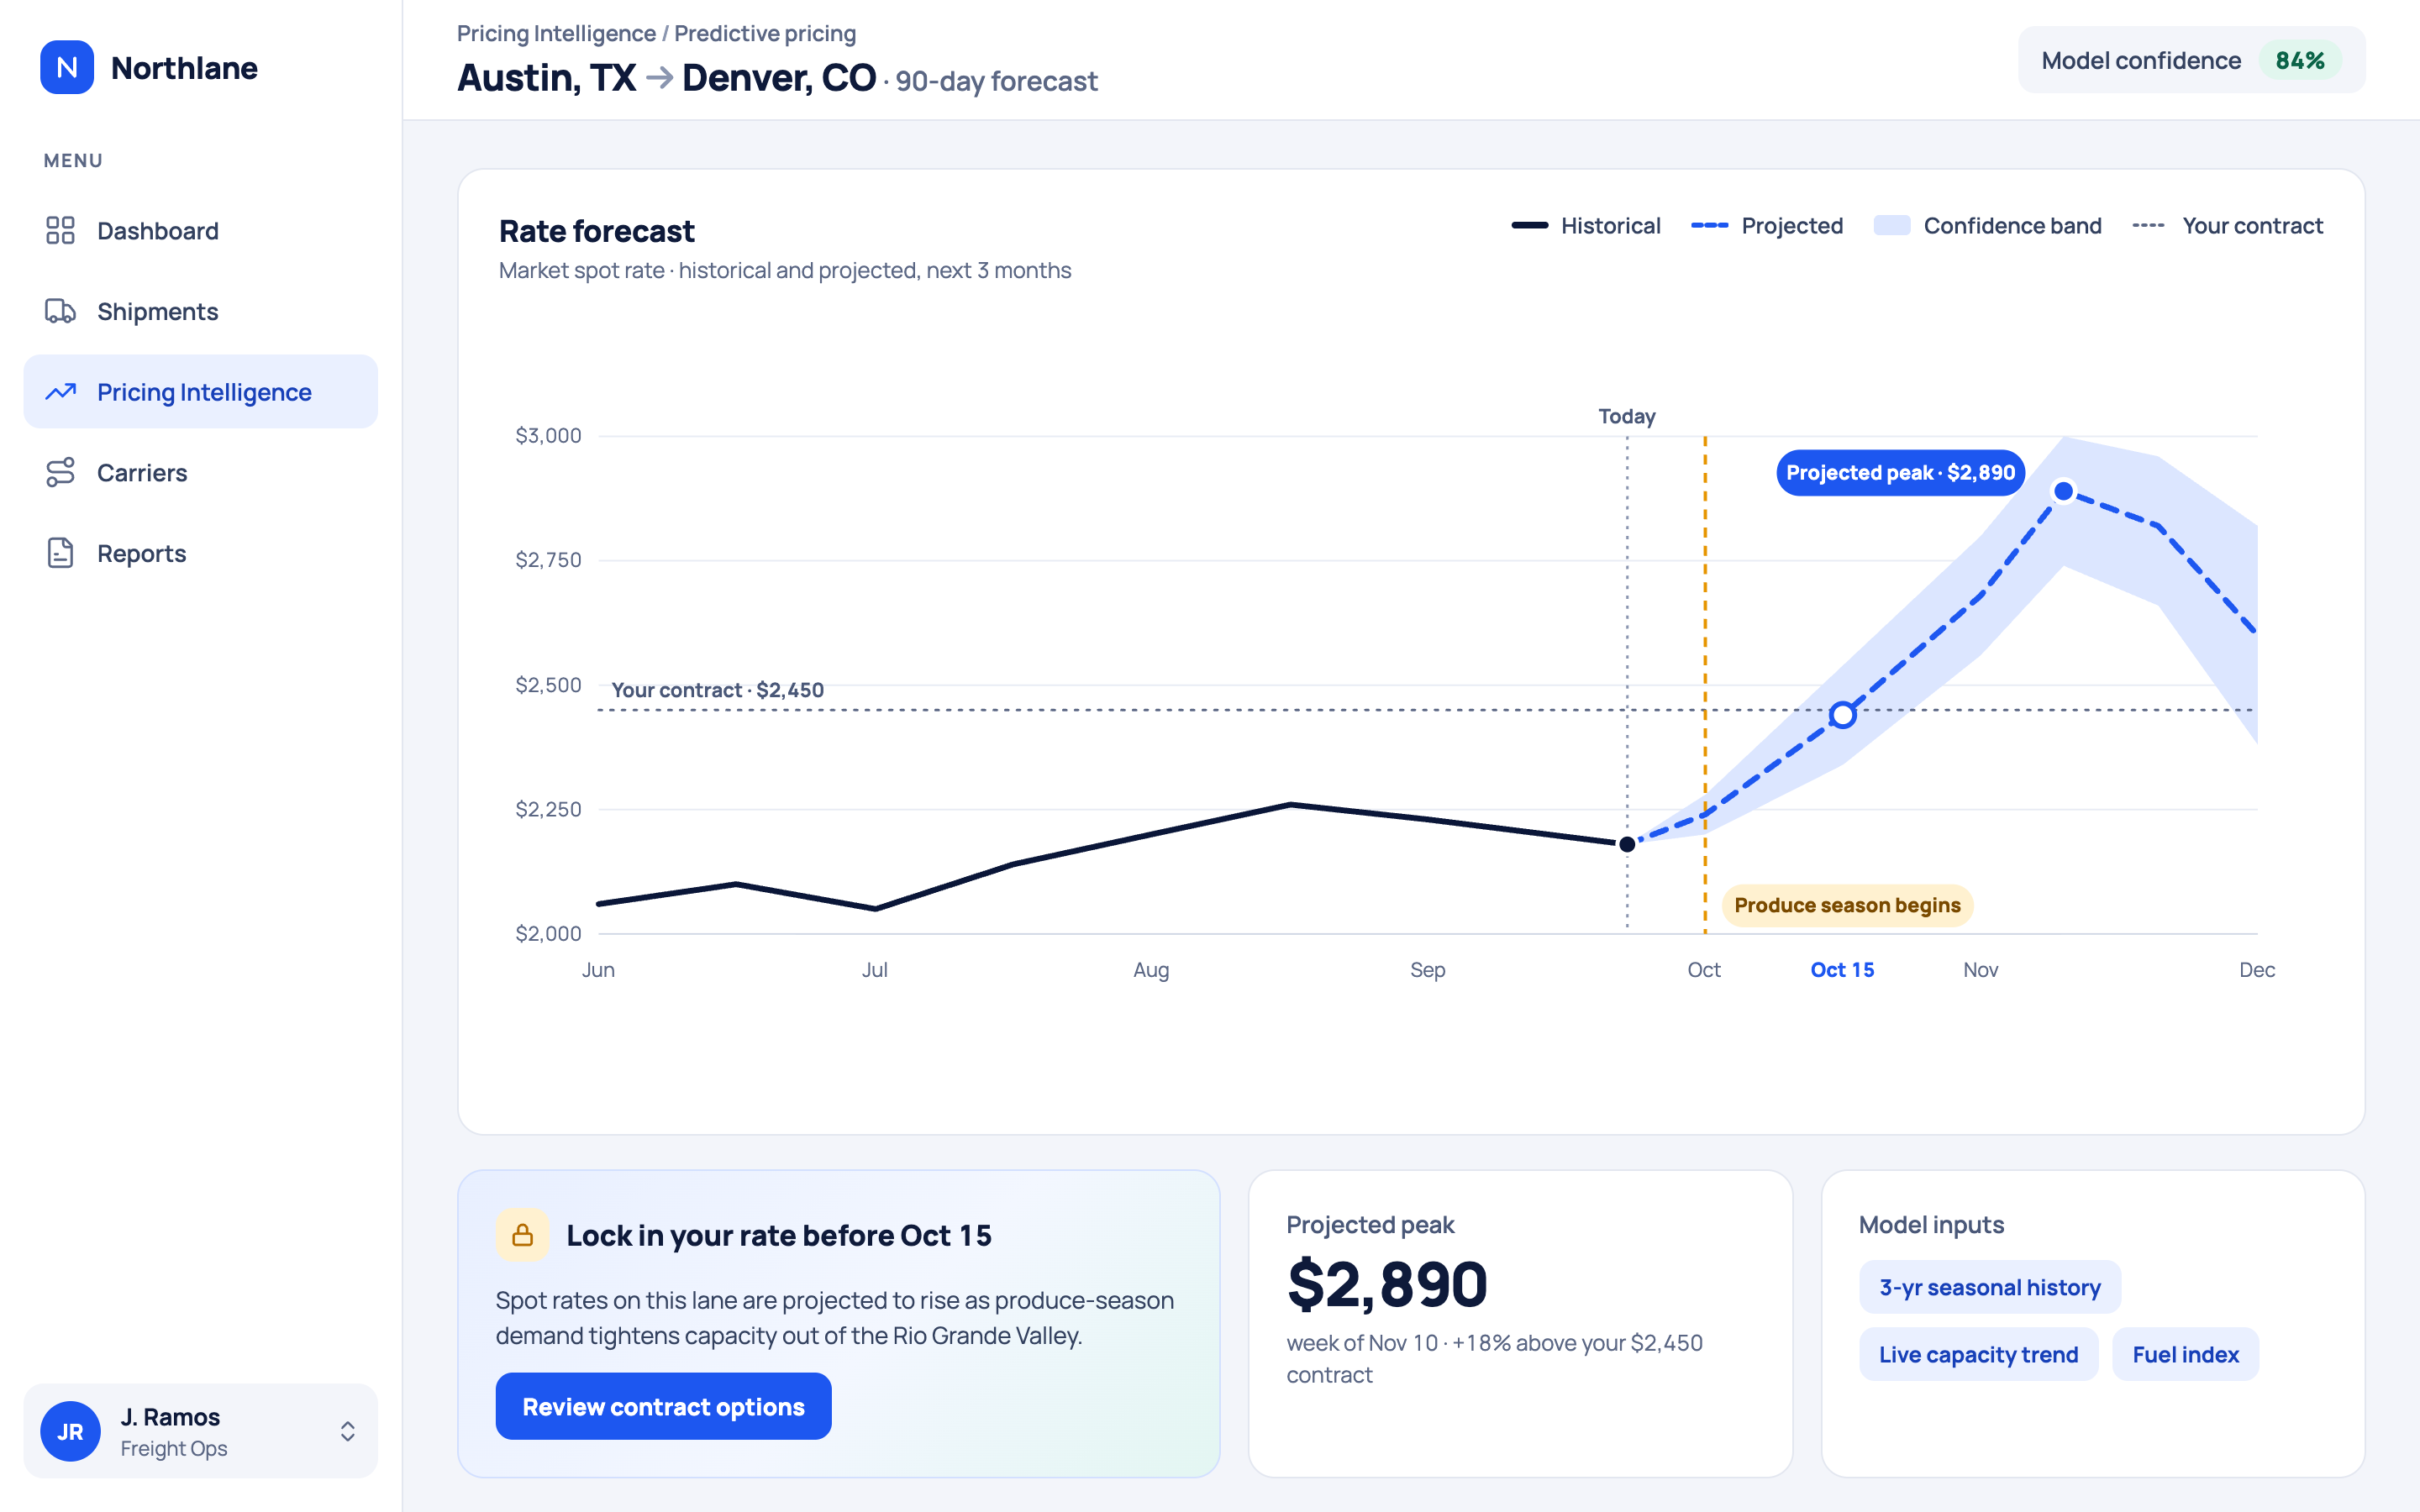Click the Rate forecast card title

tap(596, 231)
